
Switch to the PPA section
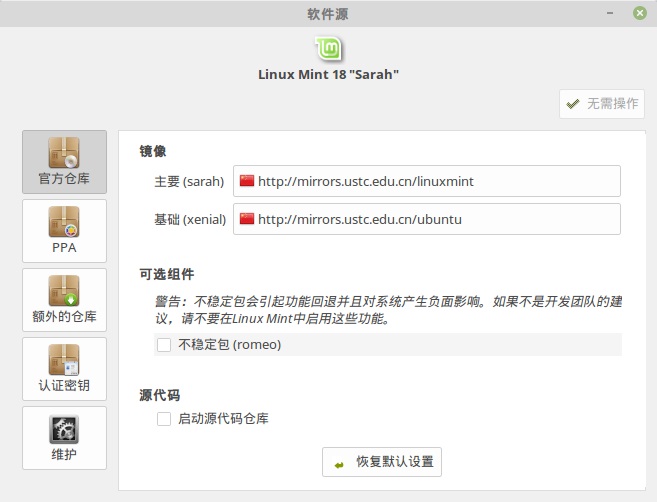click(64, 231)
